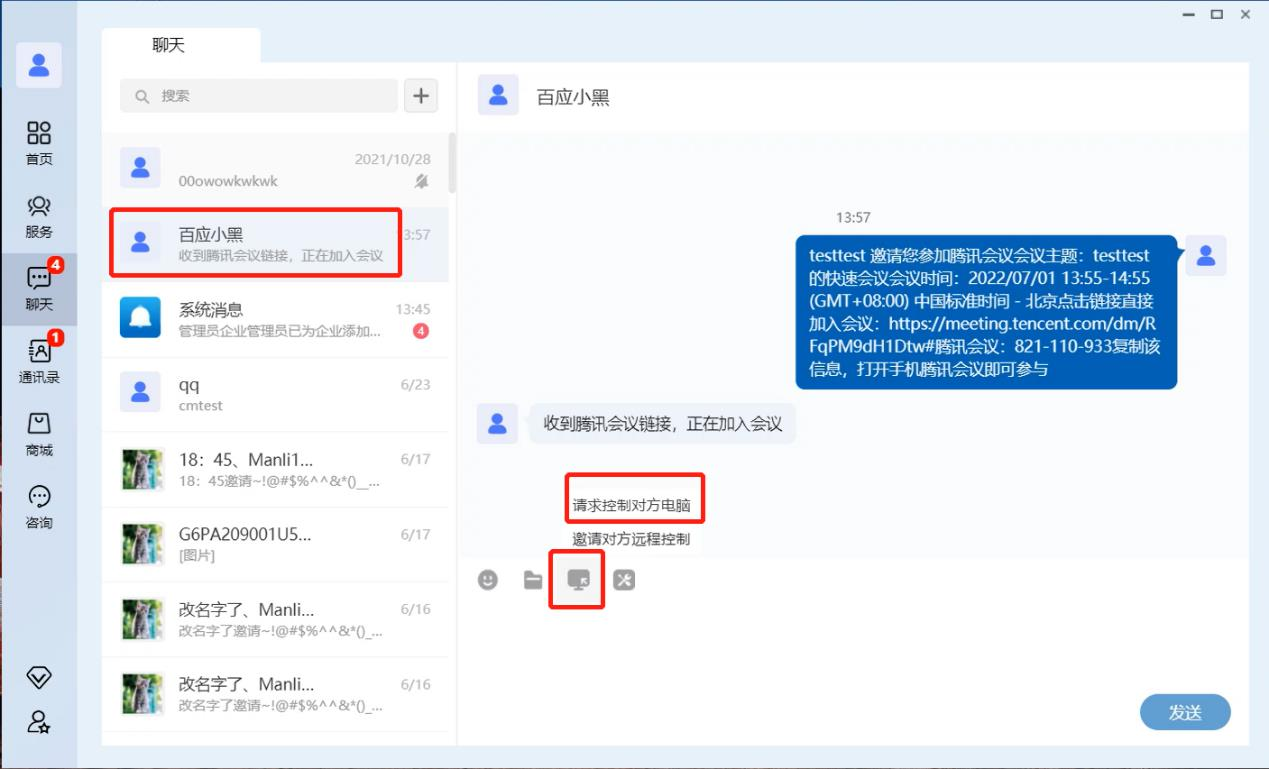Click the folder send-file icon
The width and height of the screenshot is (1269, 769).
[533, 580]
